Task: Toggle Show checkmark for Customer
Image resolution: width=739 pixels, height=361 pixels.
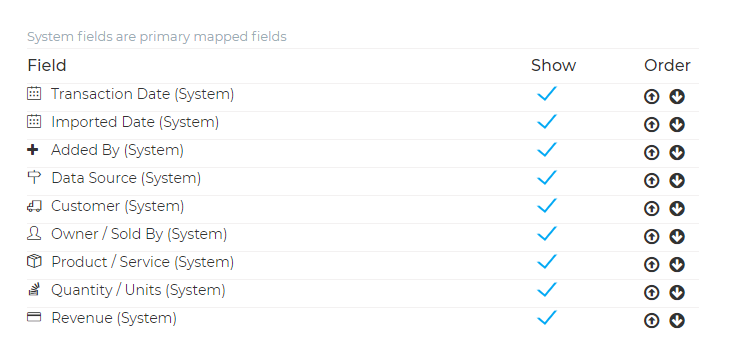Action: click(x=547, y=206)
